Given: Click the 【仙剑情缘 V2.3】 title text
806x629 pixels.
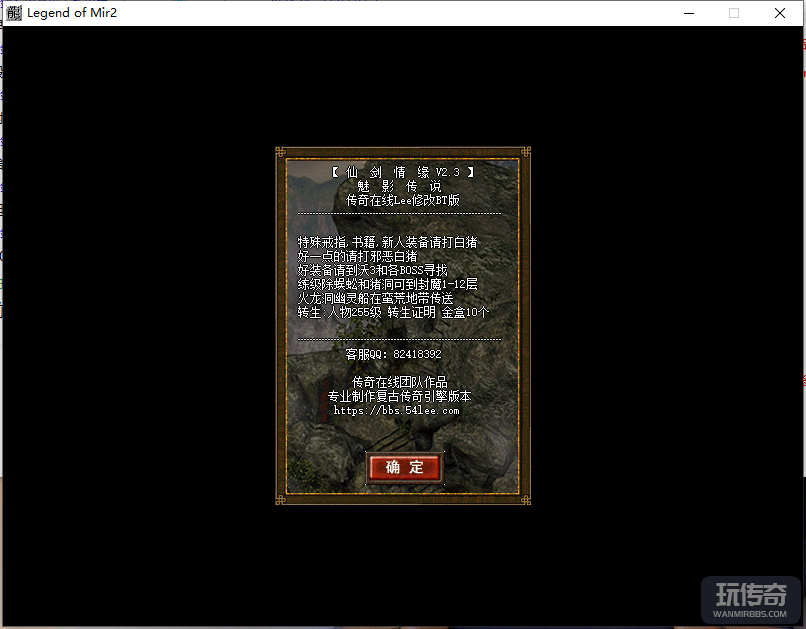Looking at the screenshot, I should tap(403, 172).
